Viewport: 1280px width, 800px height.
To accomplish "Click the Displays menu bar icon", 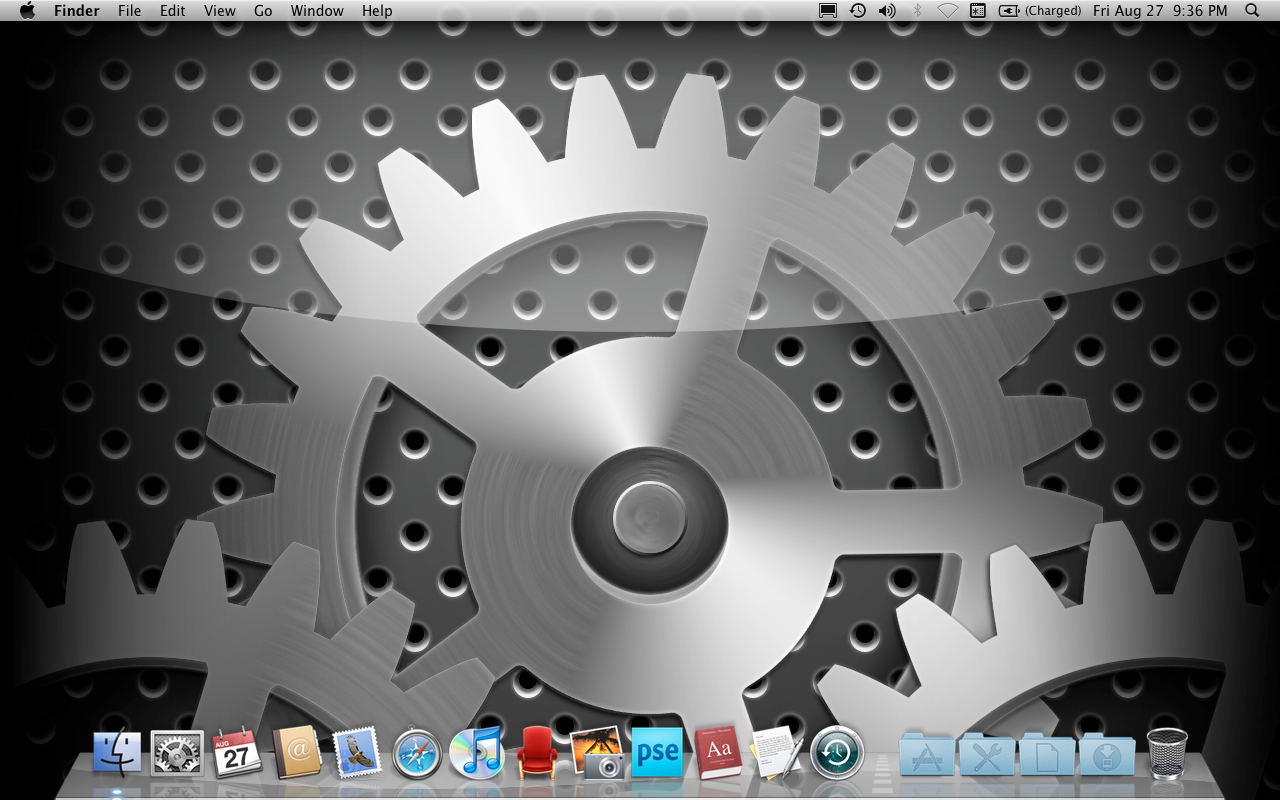I will pos(828,11).
